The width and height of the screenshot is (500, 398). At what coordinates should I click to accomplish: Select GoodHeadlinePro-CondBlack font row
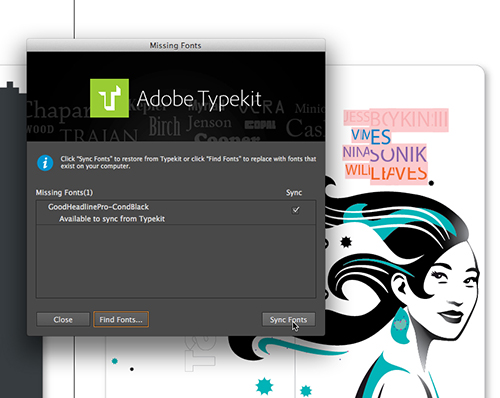coord(176,213)
